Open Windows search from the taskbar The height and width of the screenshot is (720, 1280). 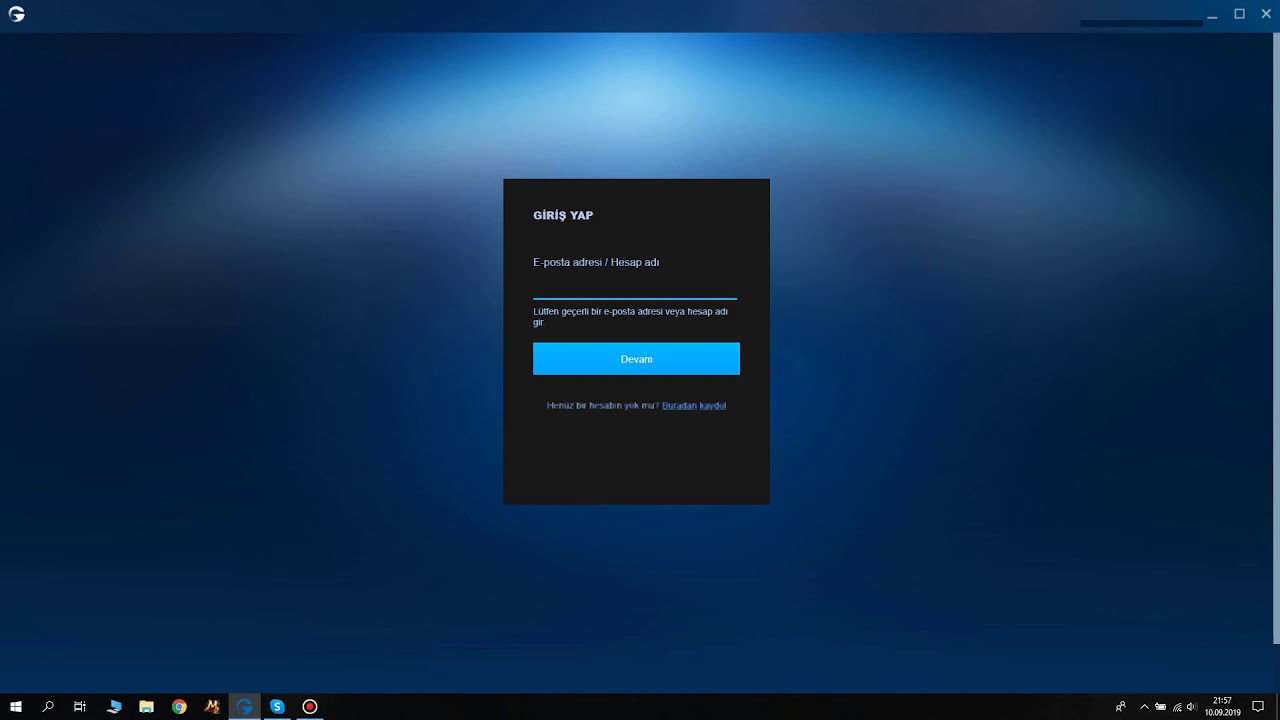tap(48, 707)
